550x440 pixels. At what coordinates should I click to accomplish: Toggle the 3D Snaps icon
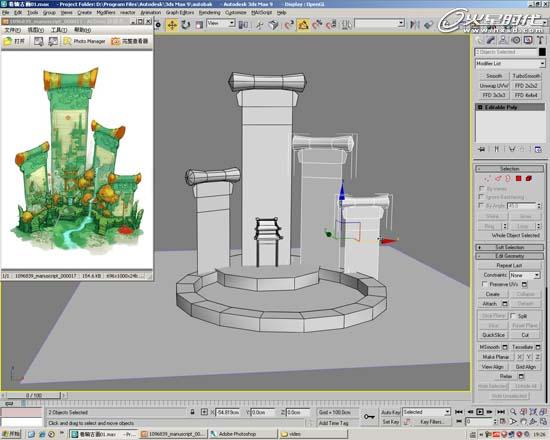[x=288, y=25]
